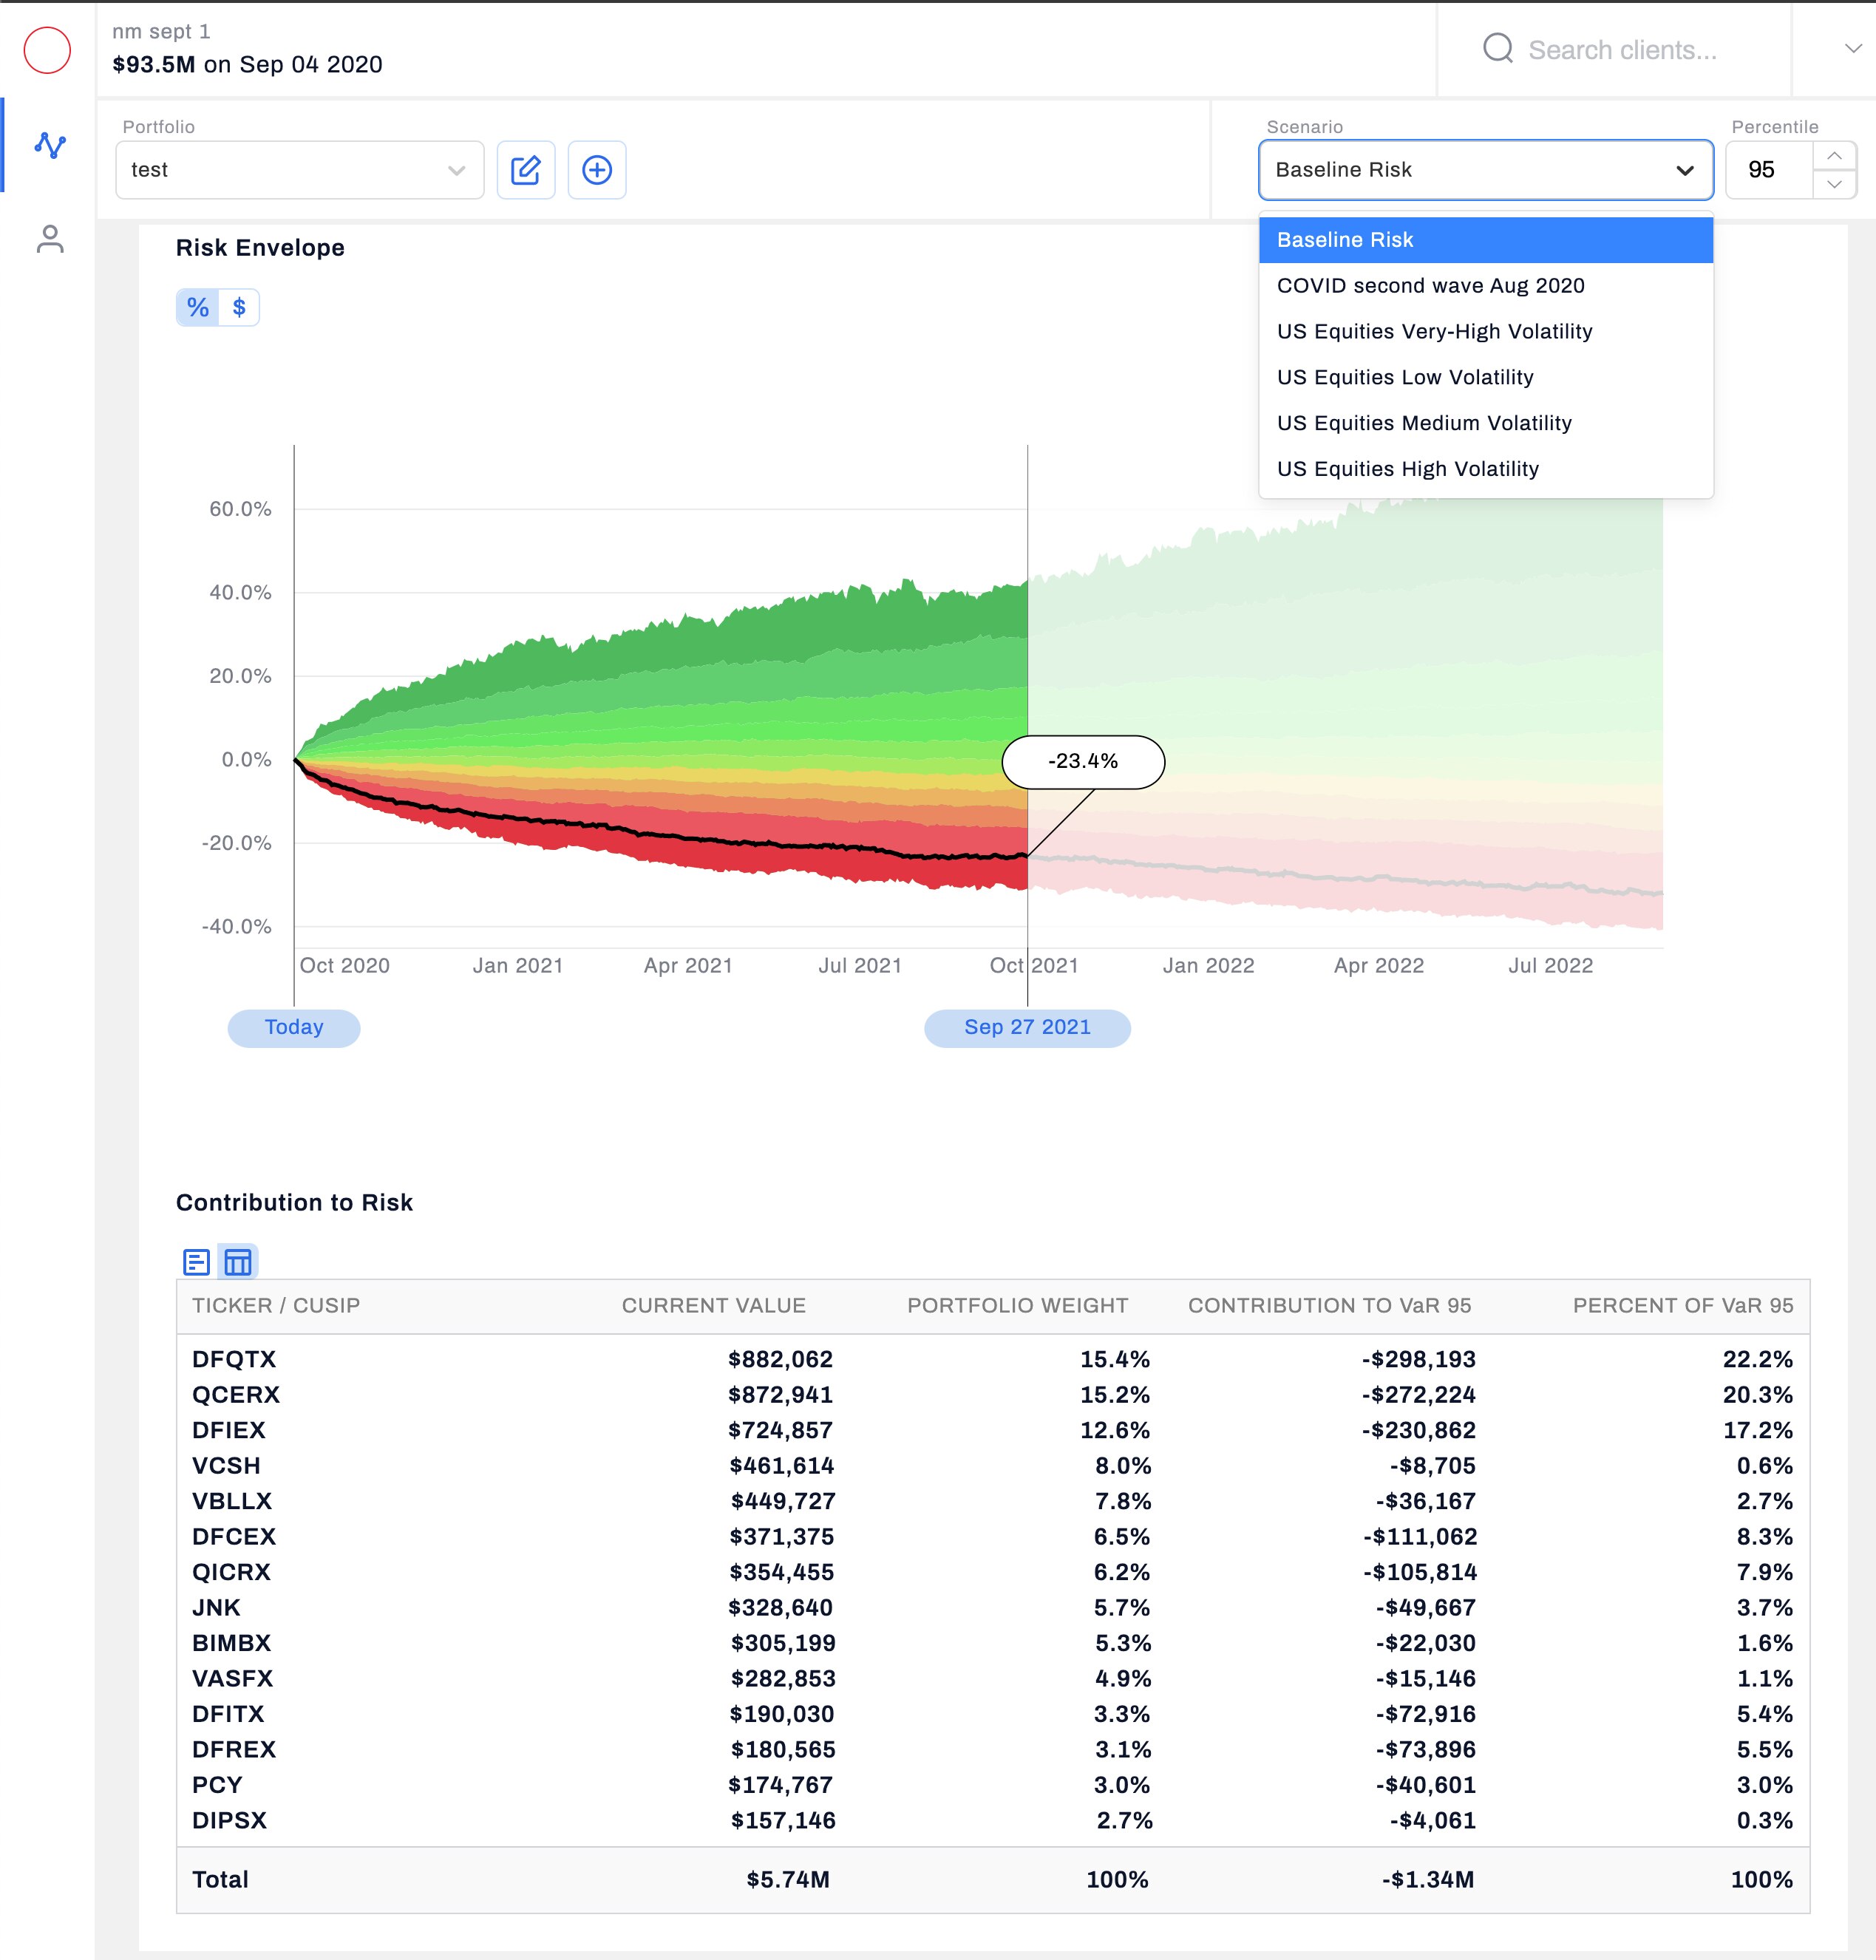
Task: Click the DFQTX ticker row
Action: click(x=992, y=1359)
